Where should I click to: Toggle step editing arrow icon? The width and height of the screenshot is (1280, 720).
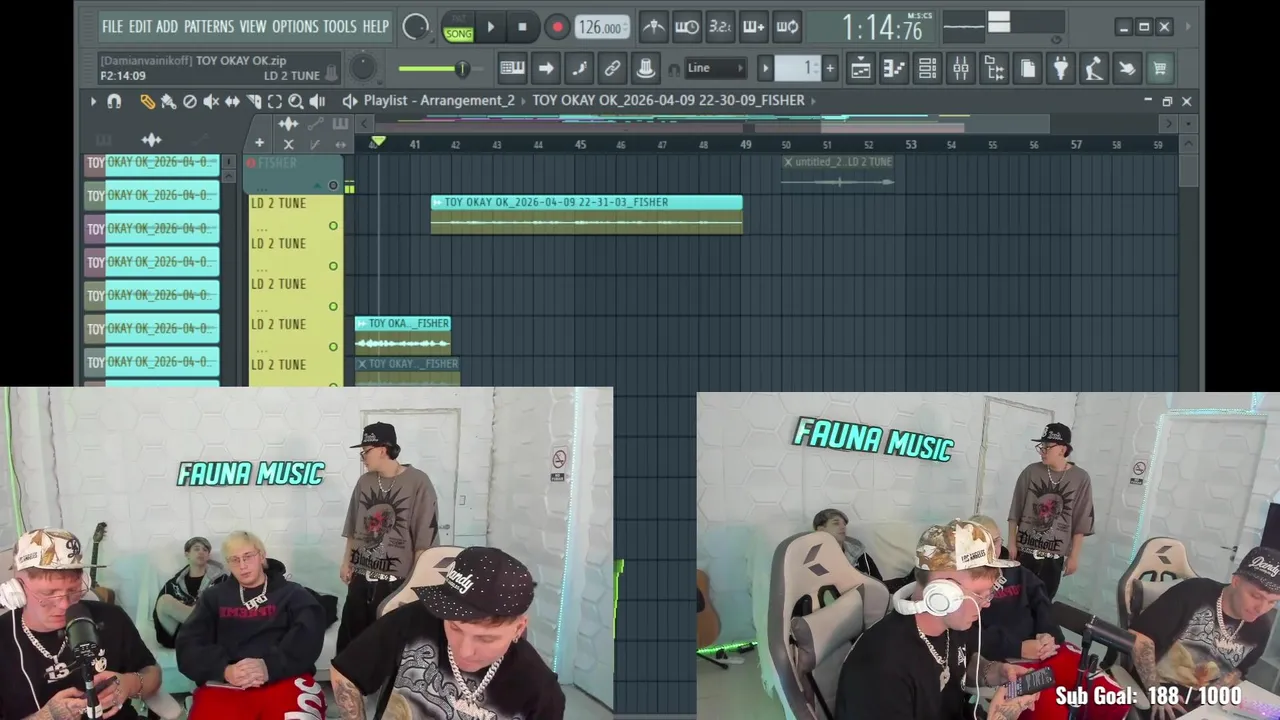coord(546,68)
